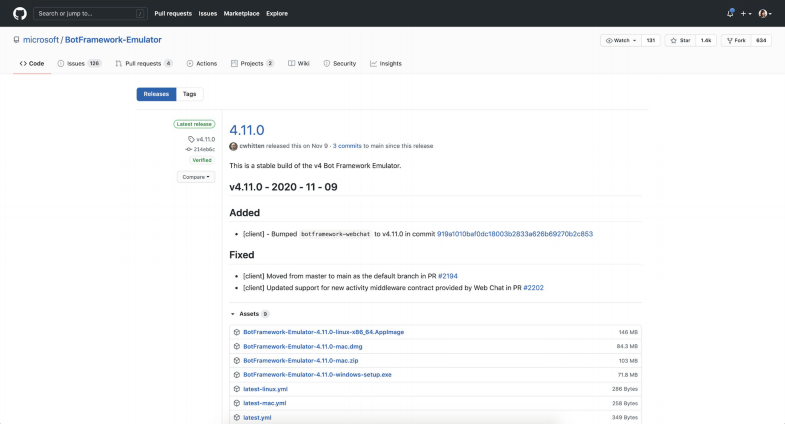This screenshot has width=785, height=424.
Task: View the 1.4k stargazers count
Action: pyautogui.click(x=706, y=41)
